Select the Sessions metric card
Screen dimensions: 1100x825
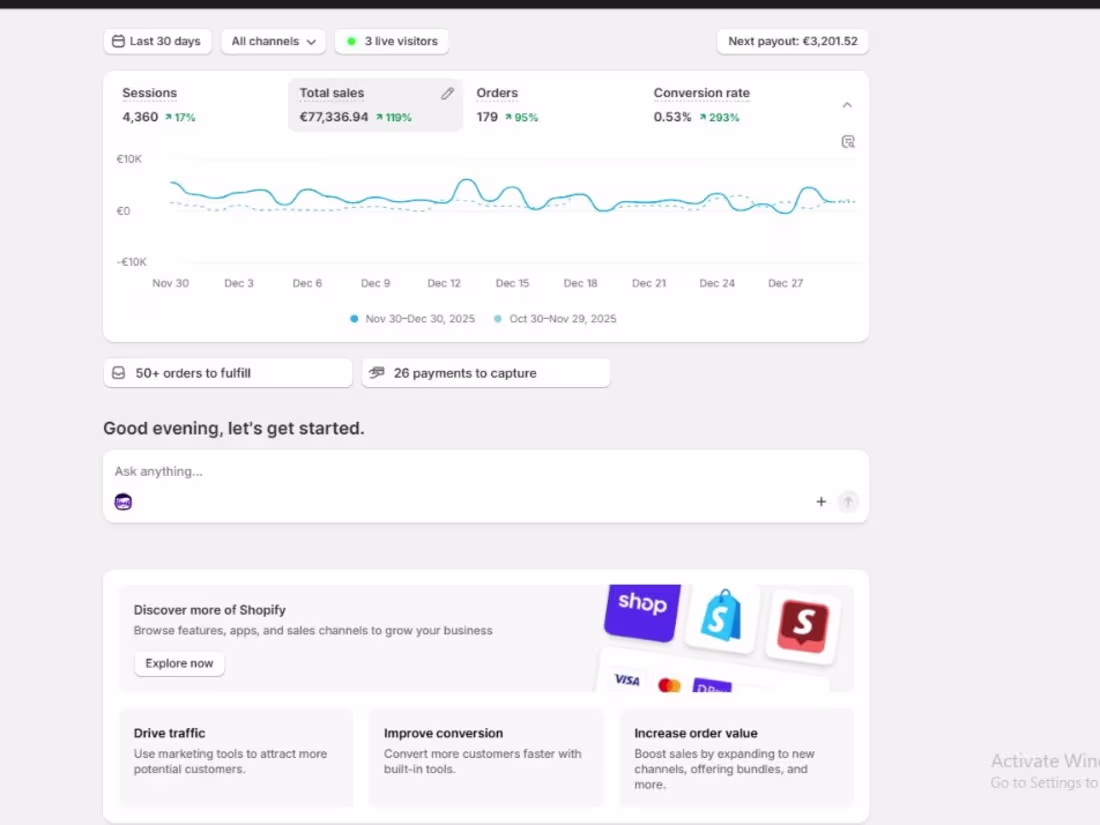[x=198, y=105]
